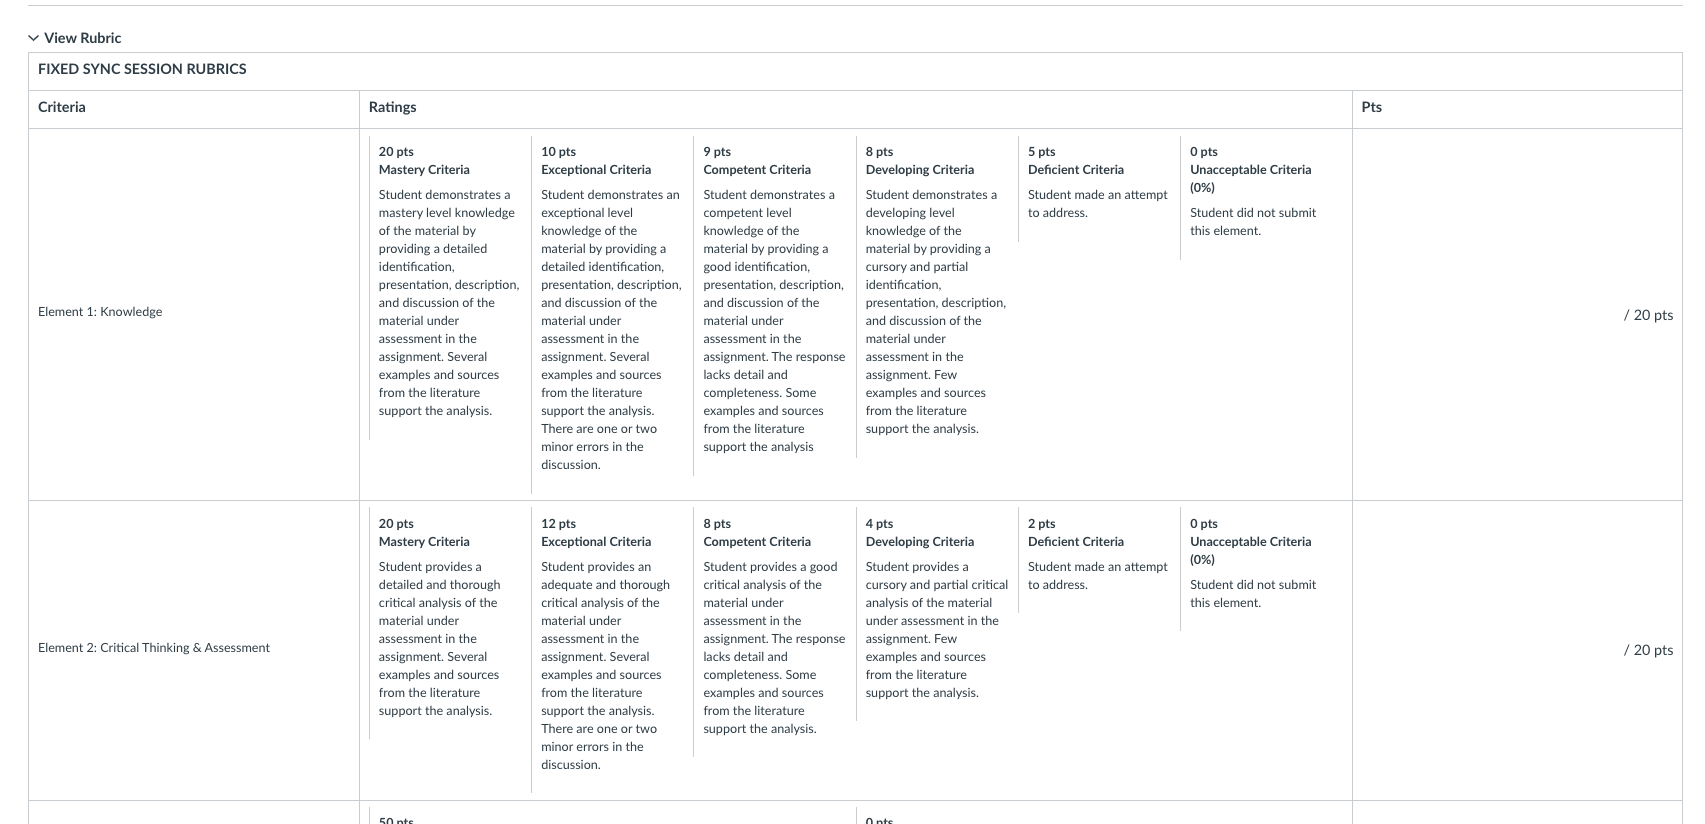The width and height of the screenshot is (1705, 824).
Task: Click the Element 1: Knowledge criterion label
Action: [x=100, y=312]
